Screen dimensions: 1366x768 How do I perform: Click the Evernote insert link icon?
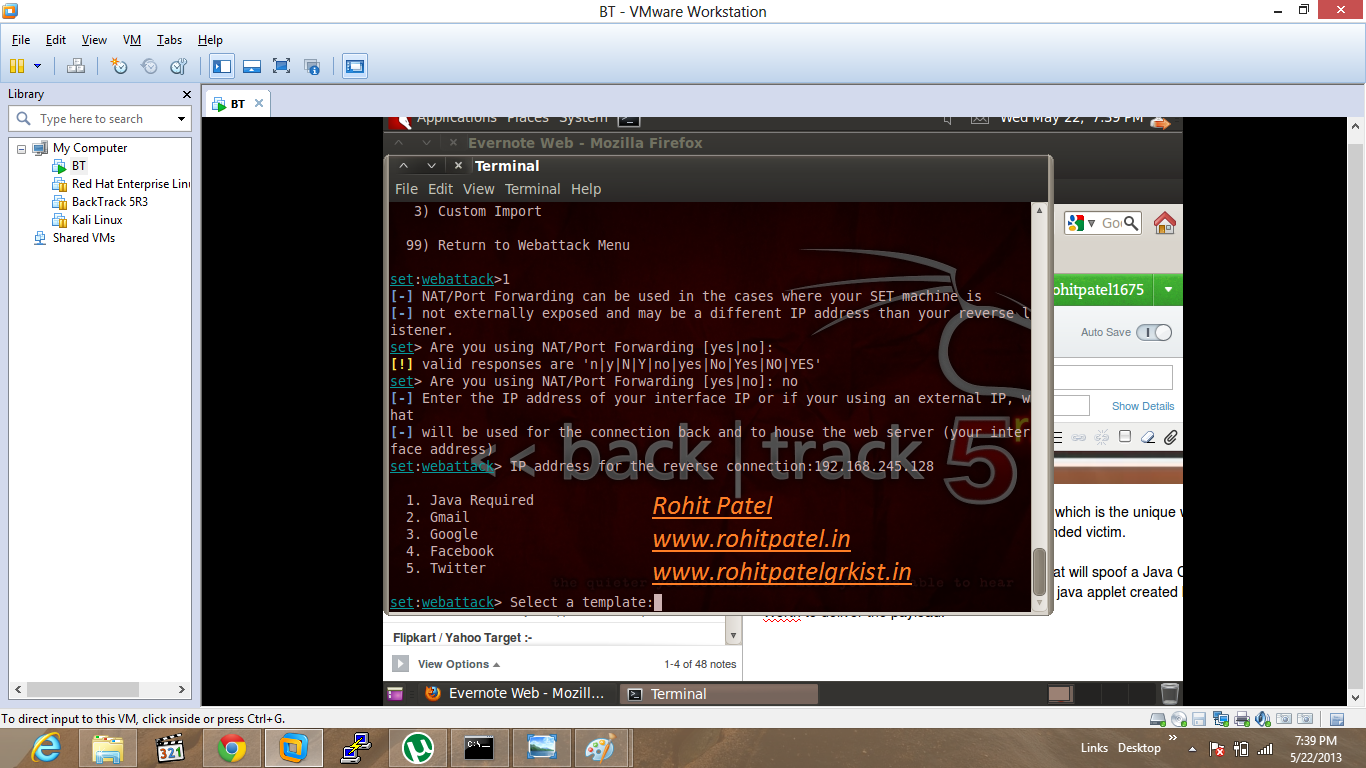(x=1079, y=437)
